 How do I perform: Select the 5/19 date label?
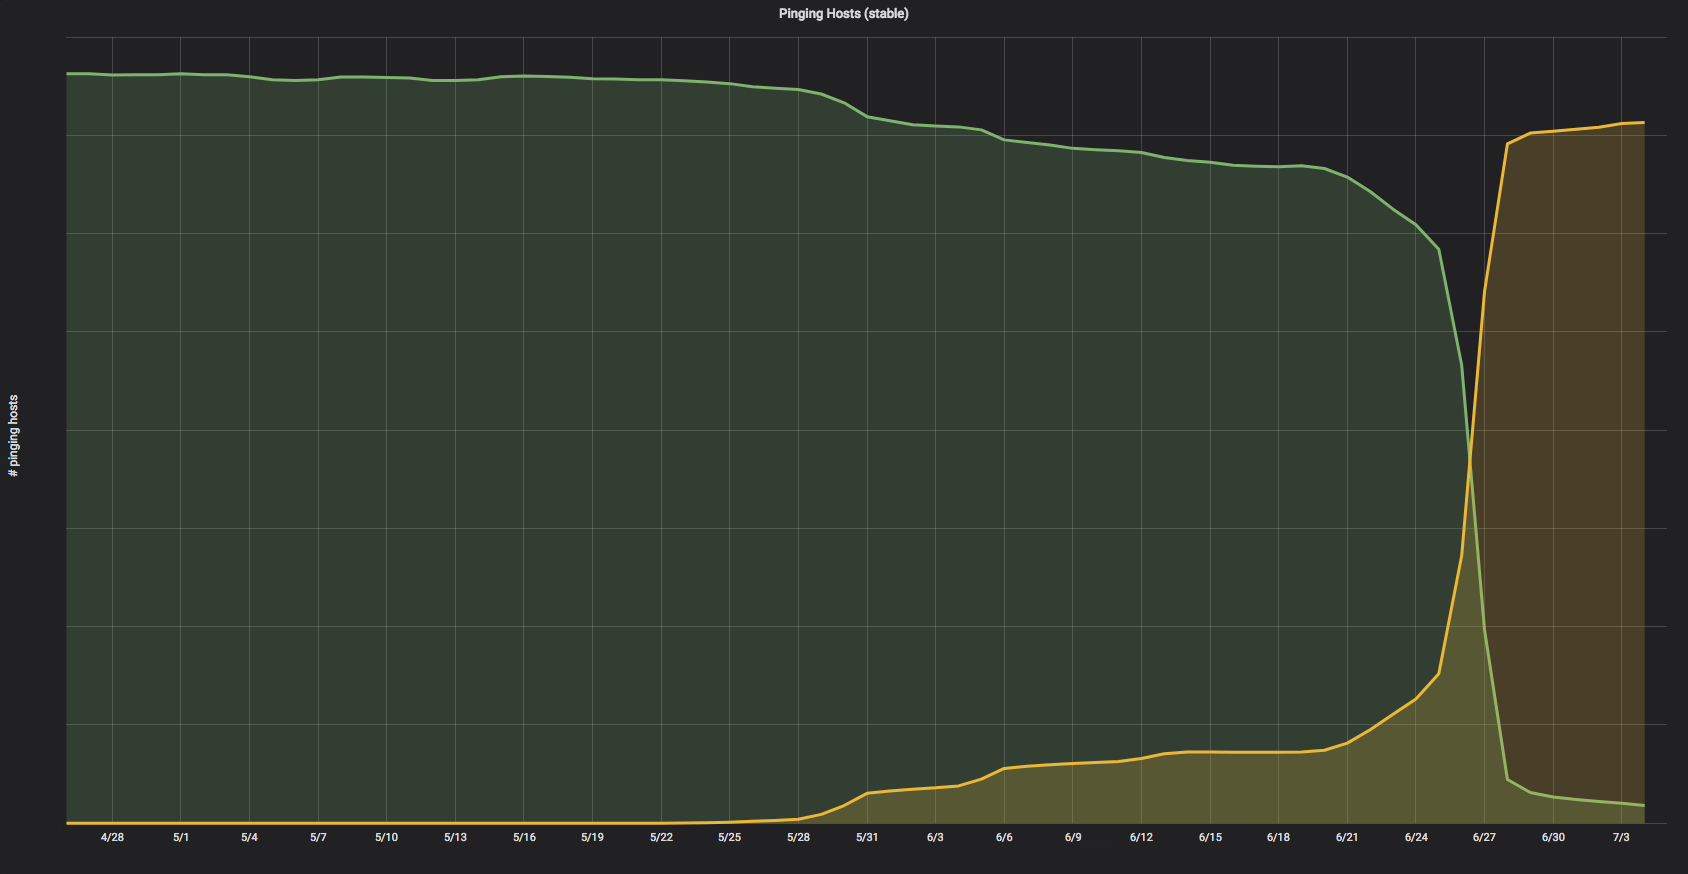click(592, 837)
